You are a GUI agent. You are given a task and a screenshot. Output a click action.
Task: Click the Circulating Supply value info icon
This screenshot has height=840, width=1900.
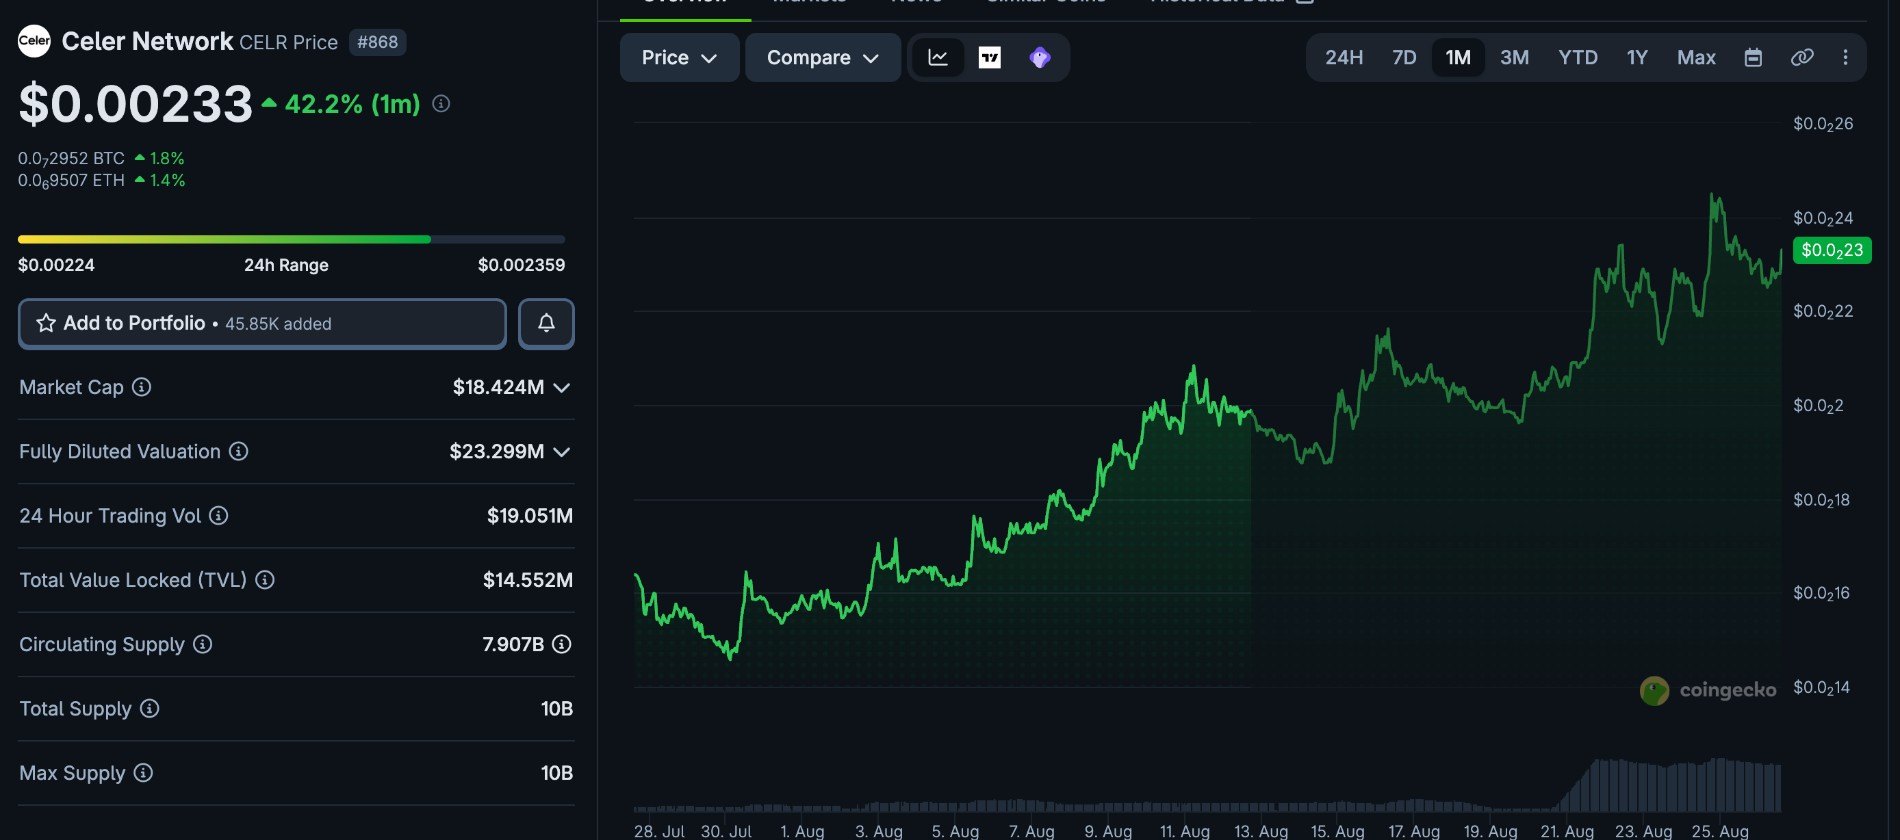tap(562, 644)
